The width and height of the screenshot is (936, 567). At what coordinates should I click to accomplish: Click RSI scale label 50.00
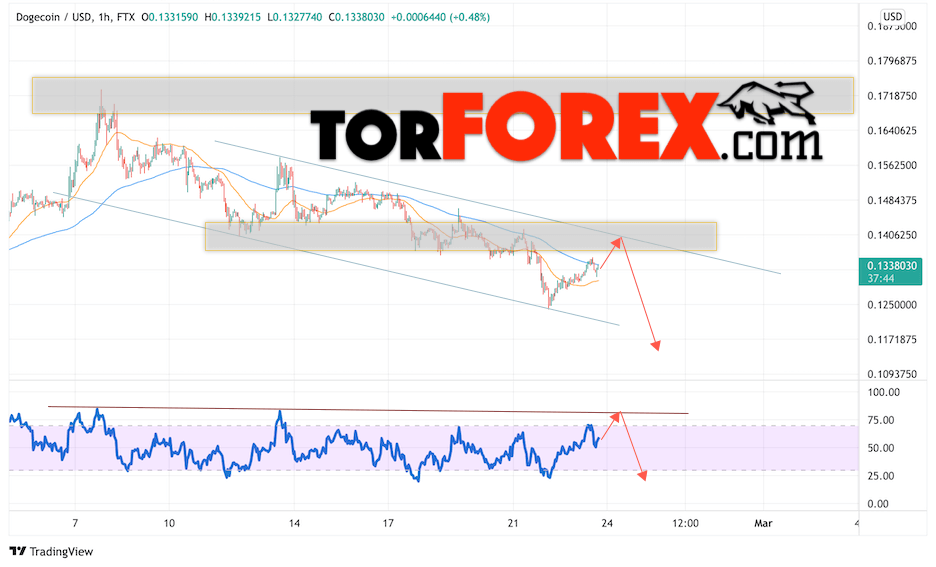[881, 448]
